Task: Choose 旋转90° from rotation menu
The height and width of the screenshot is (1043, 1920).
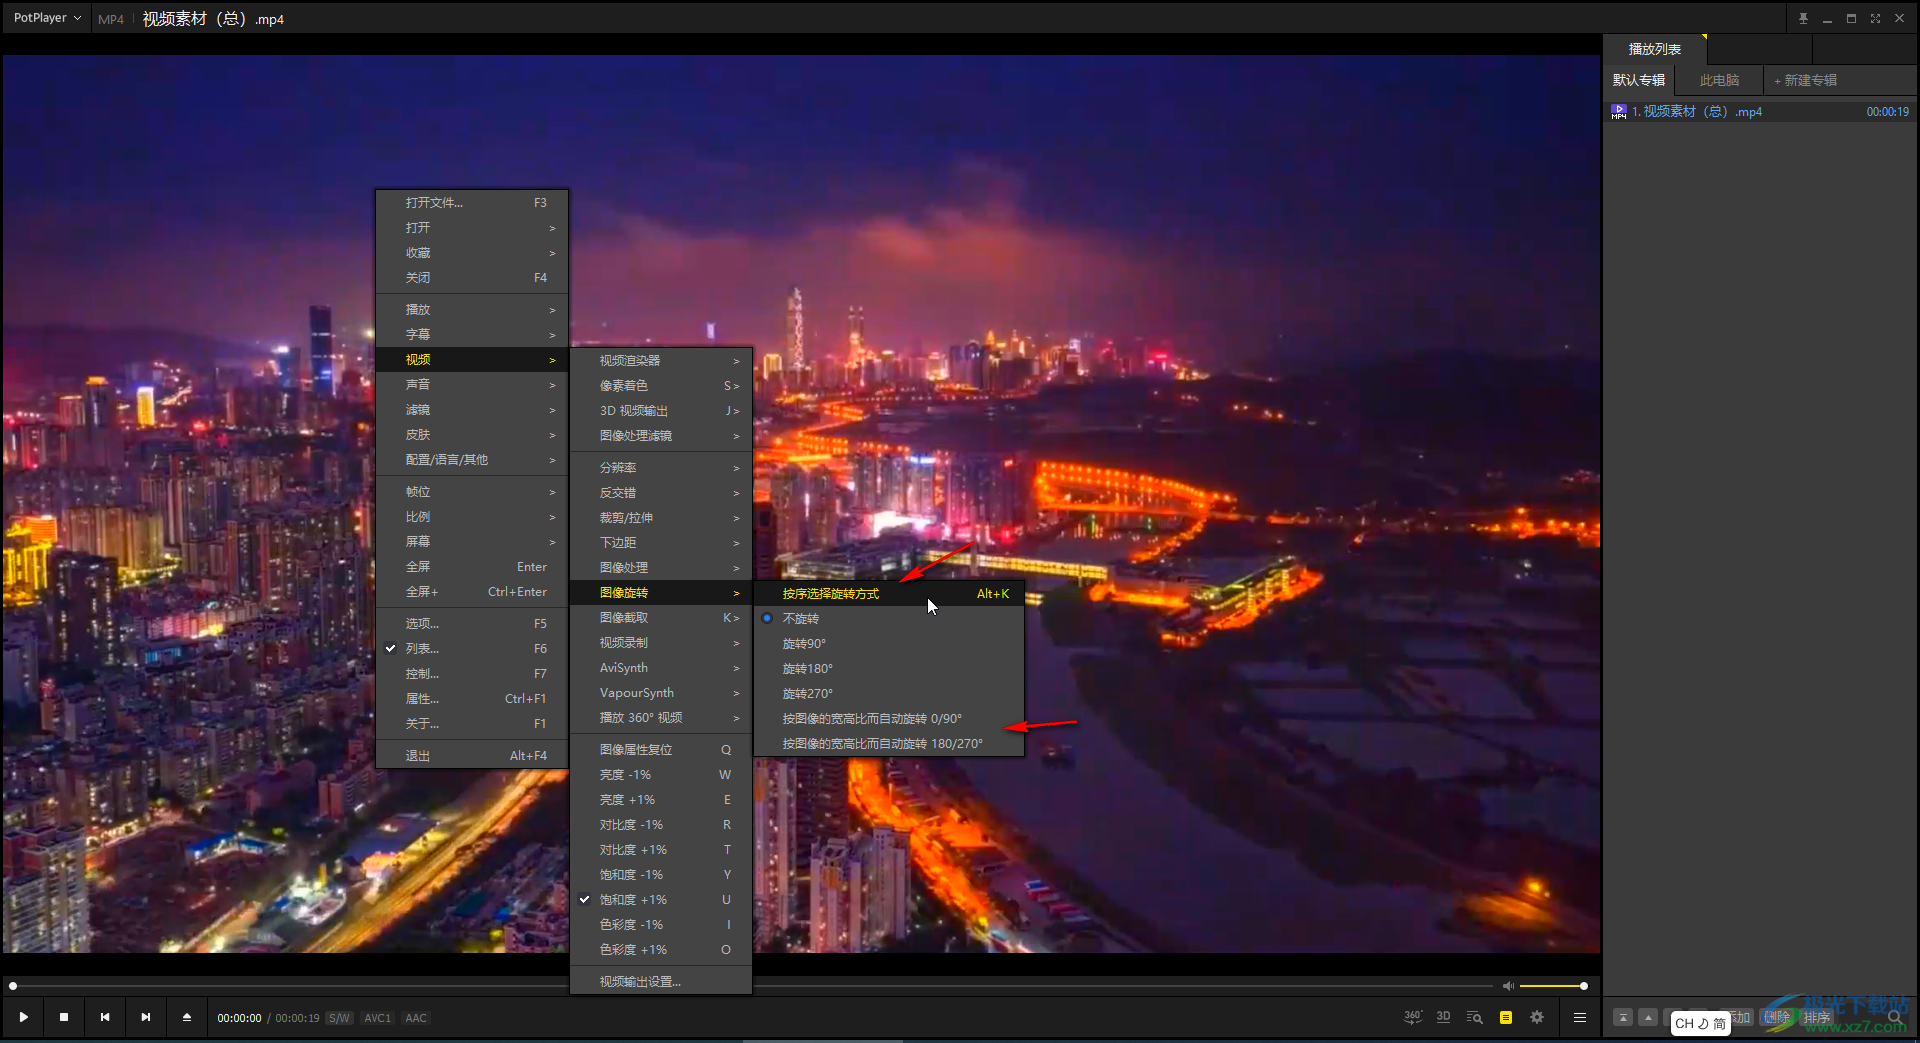Action: click(804, 644)
